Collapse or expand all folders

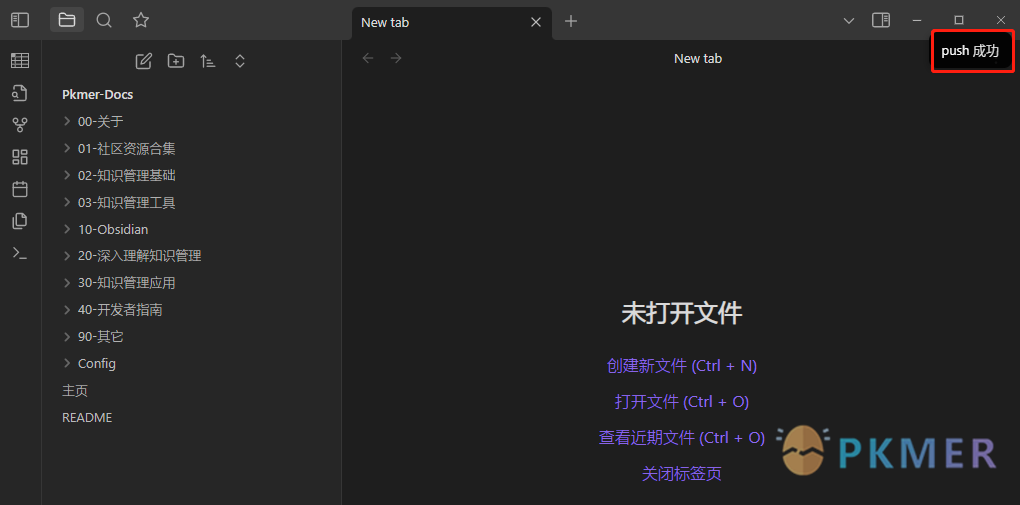pos(239,61)
